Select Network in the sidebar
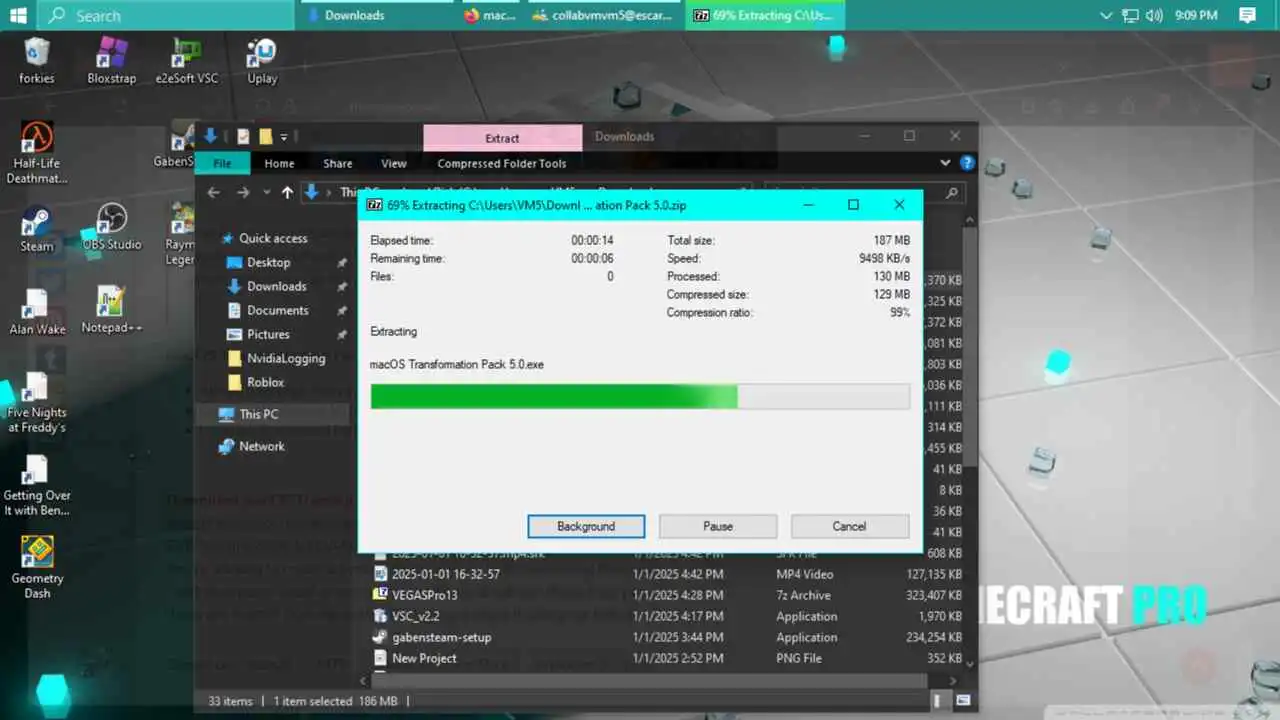Image resolution: width=1280 pixels, height=720 pixels. click(261, 446)
